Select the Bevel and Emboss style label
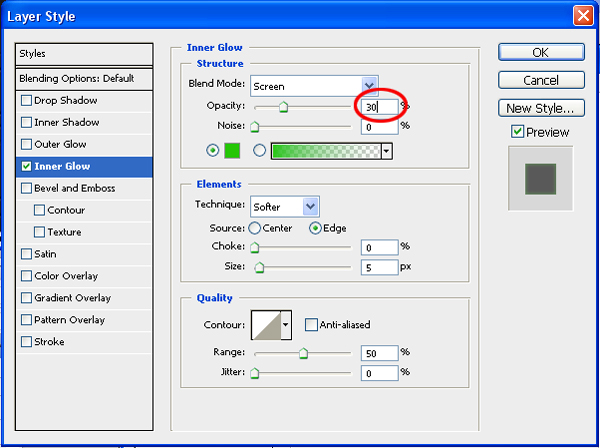600x448 pixels. 75,188
